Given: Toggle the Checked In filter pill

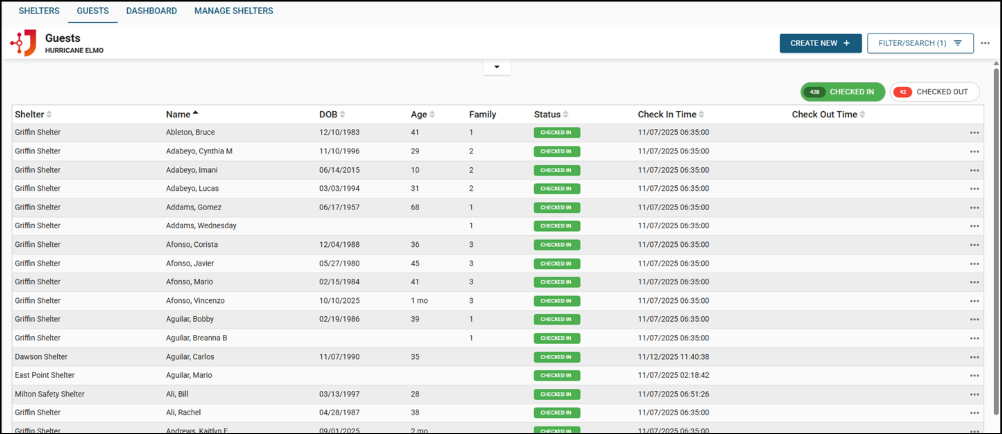Looking at the screenshot, I should pyautogui.click(x=842, y=92).
